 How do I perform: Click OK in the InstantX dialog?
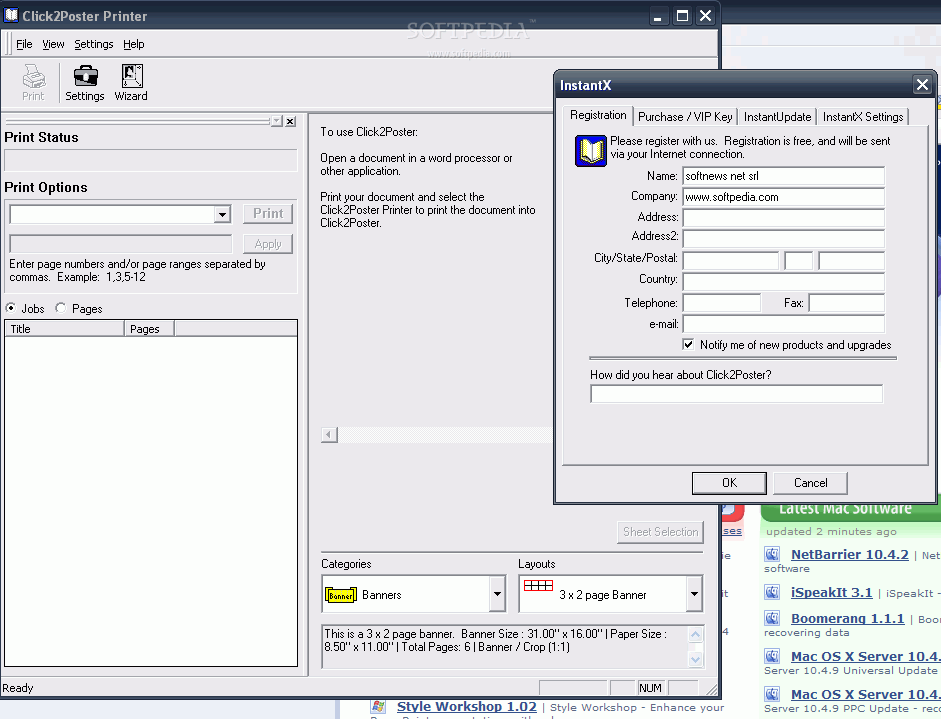pos(729,483)
